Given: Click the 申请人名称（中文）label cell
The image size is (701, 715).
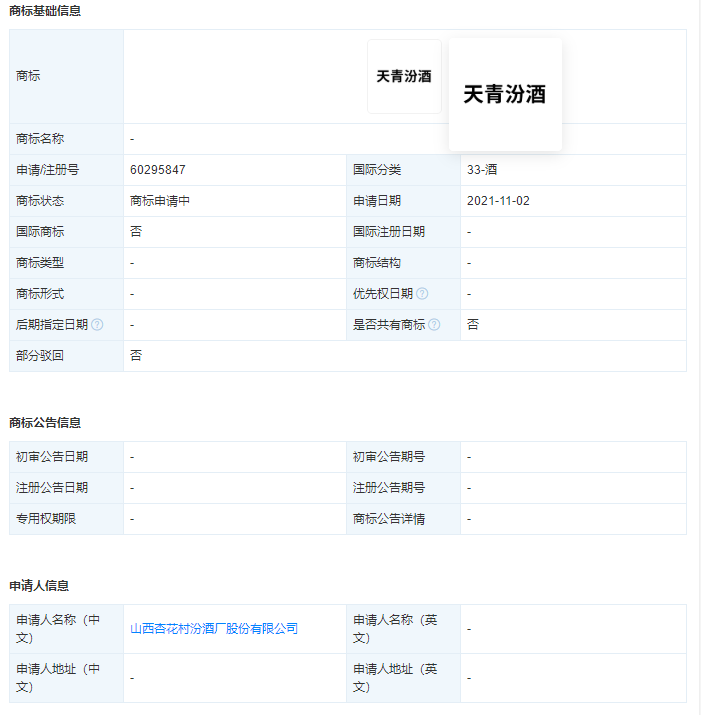Looking at the screenshot, I should pyautogui.click(x=67, y=629).
